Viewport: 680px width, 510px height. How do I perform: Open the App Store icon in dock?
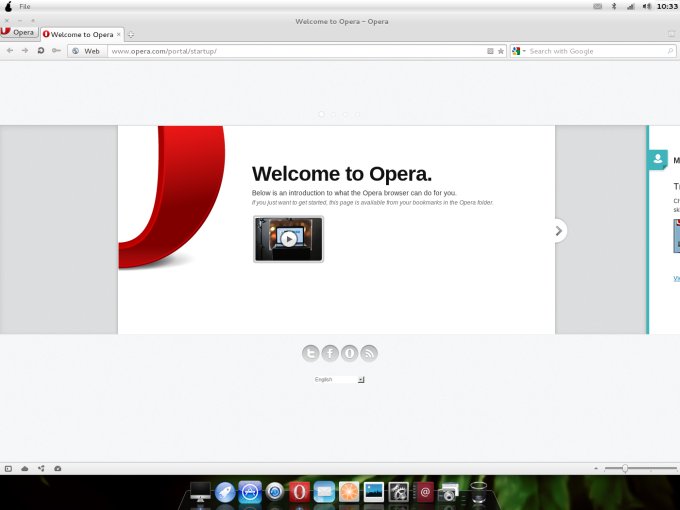pyautogui.click(x=250, y=492)
